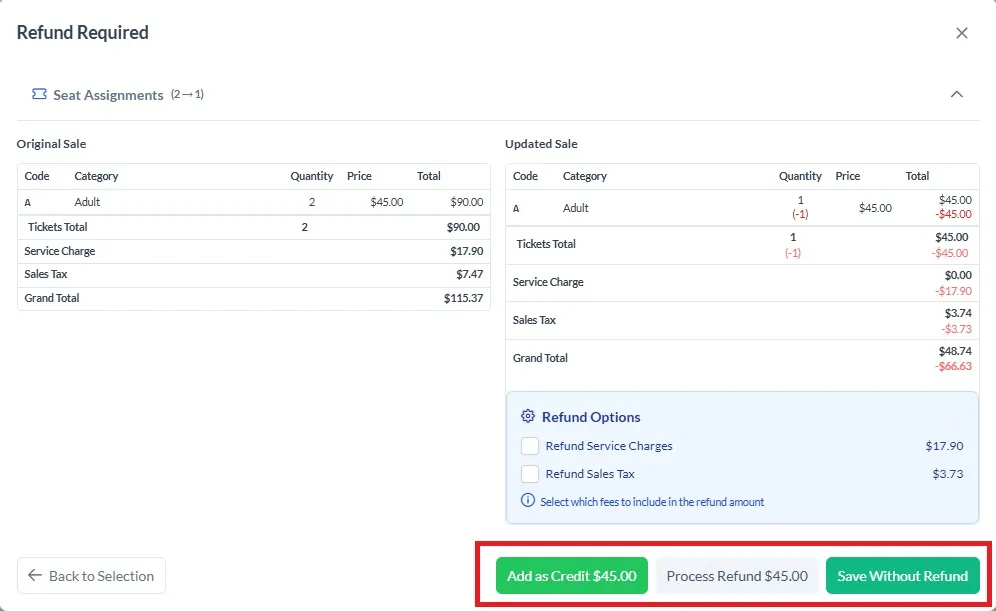Click the $17.90 amount beside Refund Service Charges
The height and width of the screenshot is (611, 996).
coord(944,446)
